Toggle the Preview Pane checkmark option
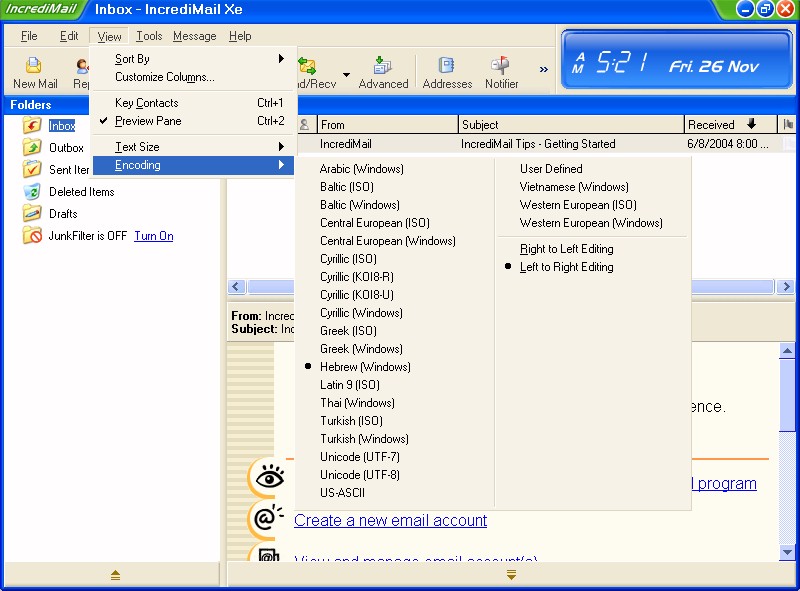Image resolution: width=800 pixels, height=591 pixels. pyautogui.click(x=148, y=121)
